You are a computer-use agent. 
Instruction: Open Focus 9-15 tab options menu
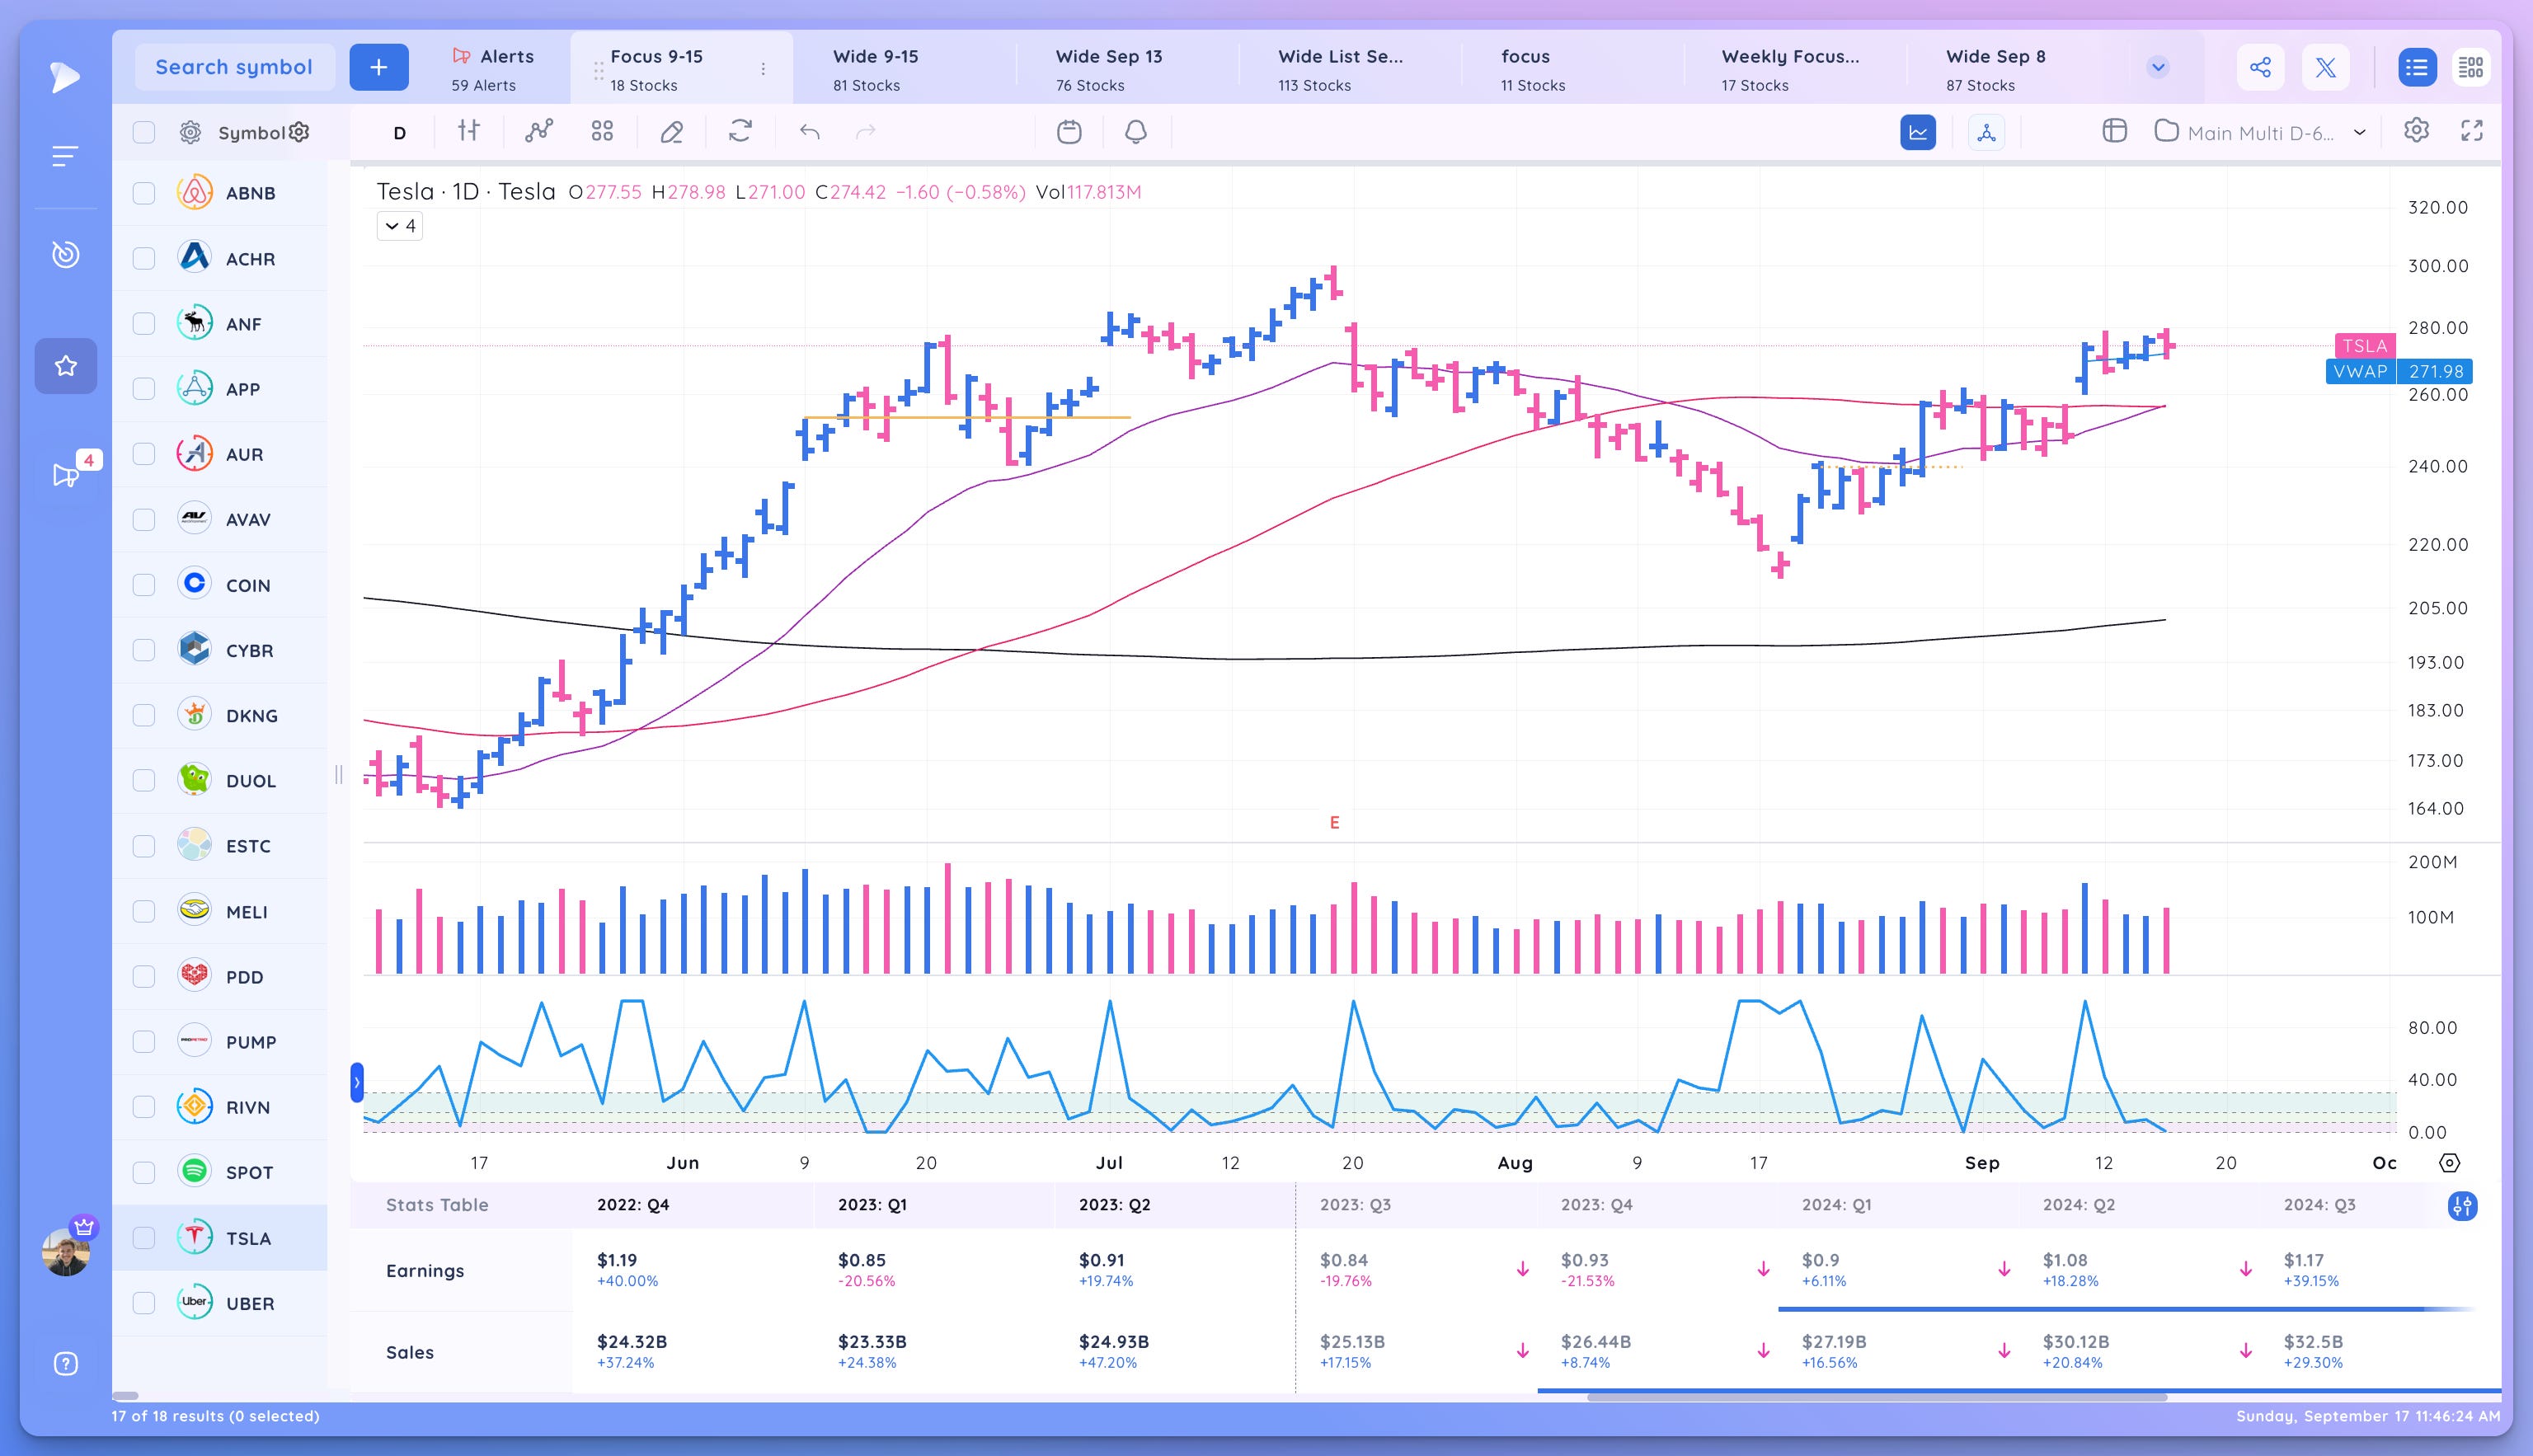click(763, 69)
